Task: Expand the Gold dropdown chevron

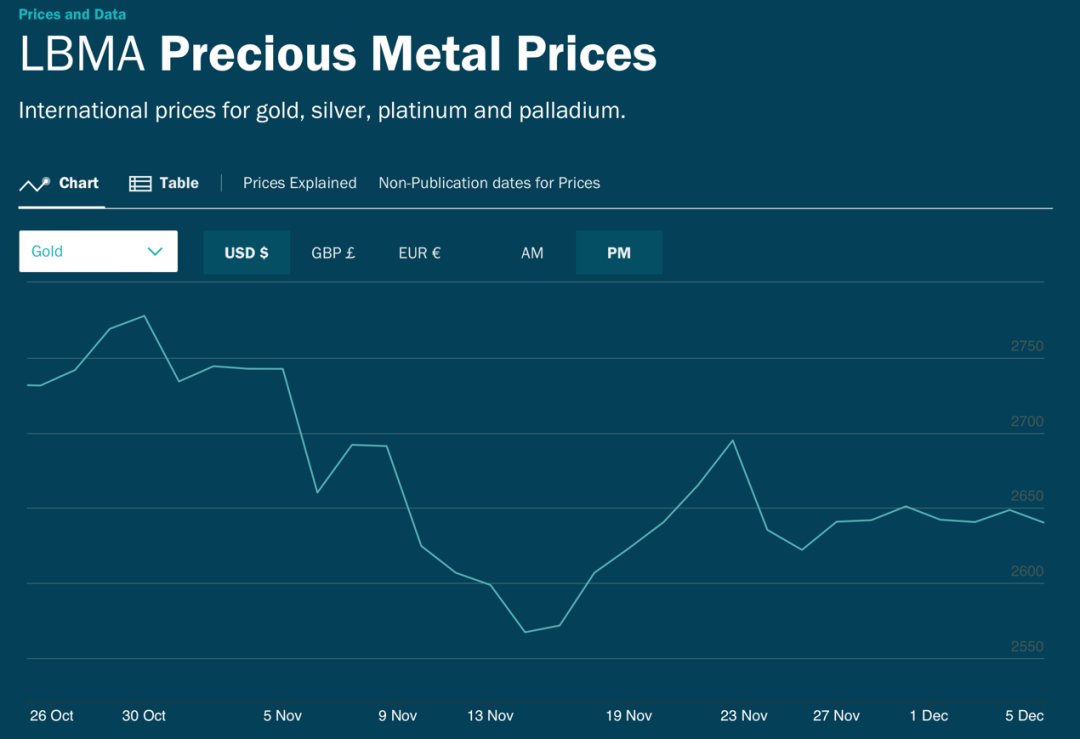Action: [x=155, y=252]
